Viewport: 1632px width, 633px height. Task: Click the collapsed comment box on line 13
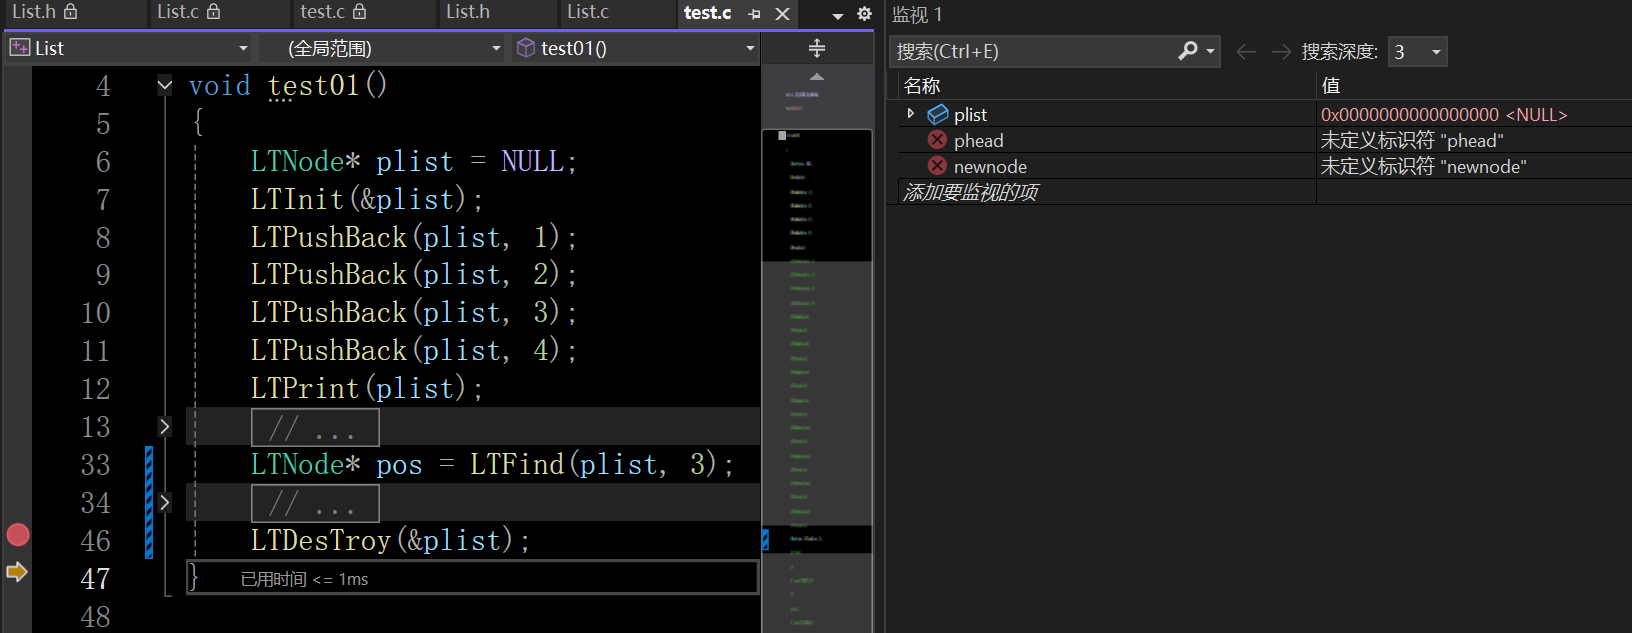315,427
